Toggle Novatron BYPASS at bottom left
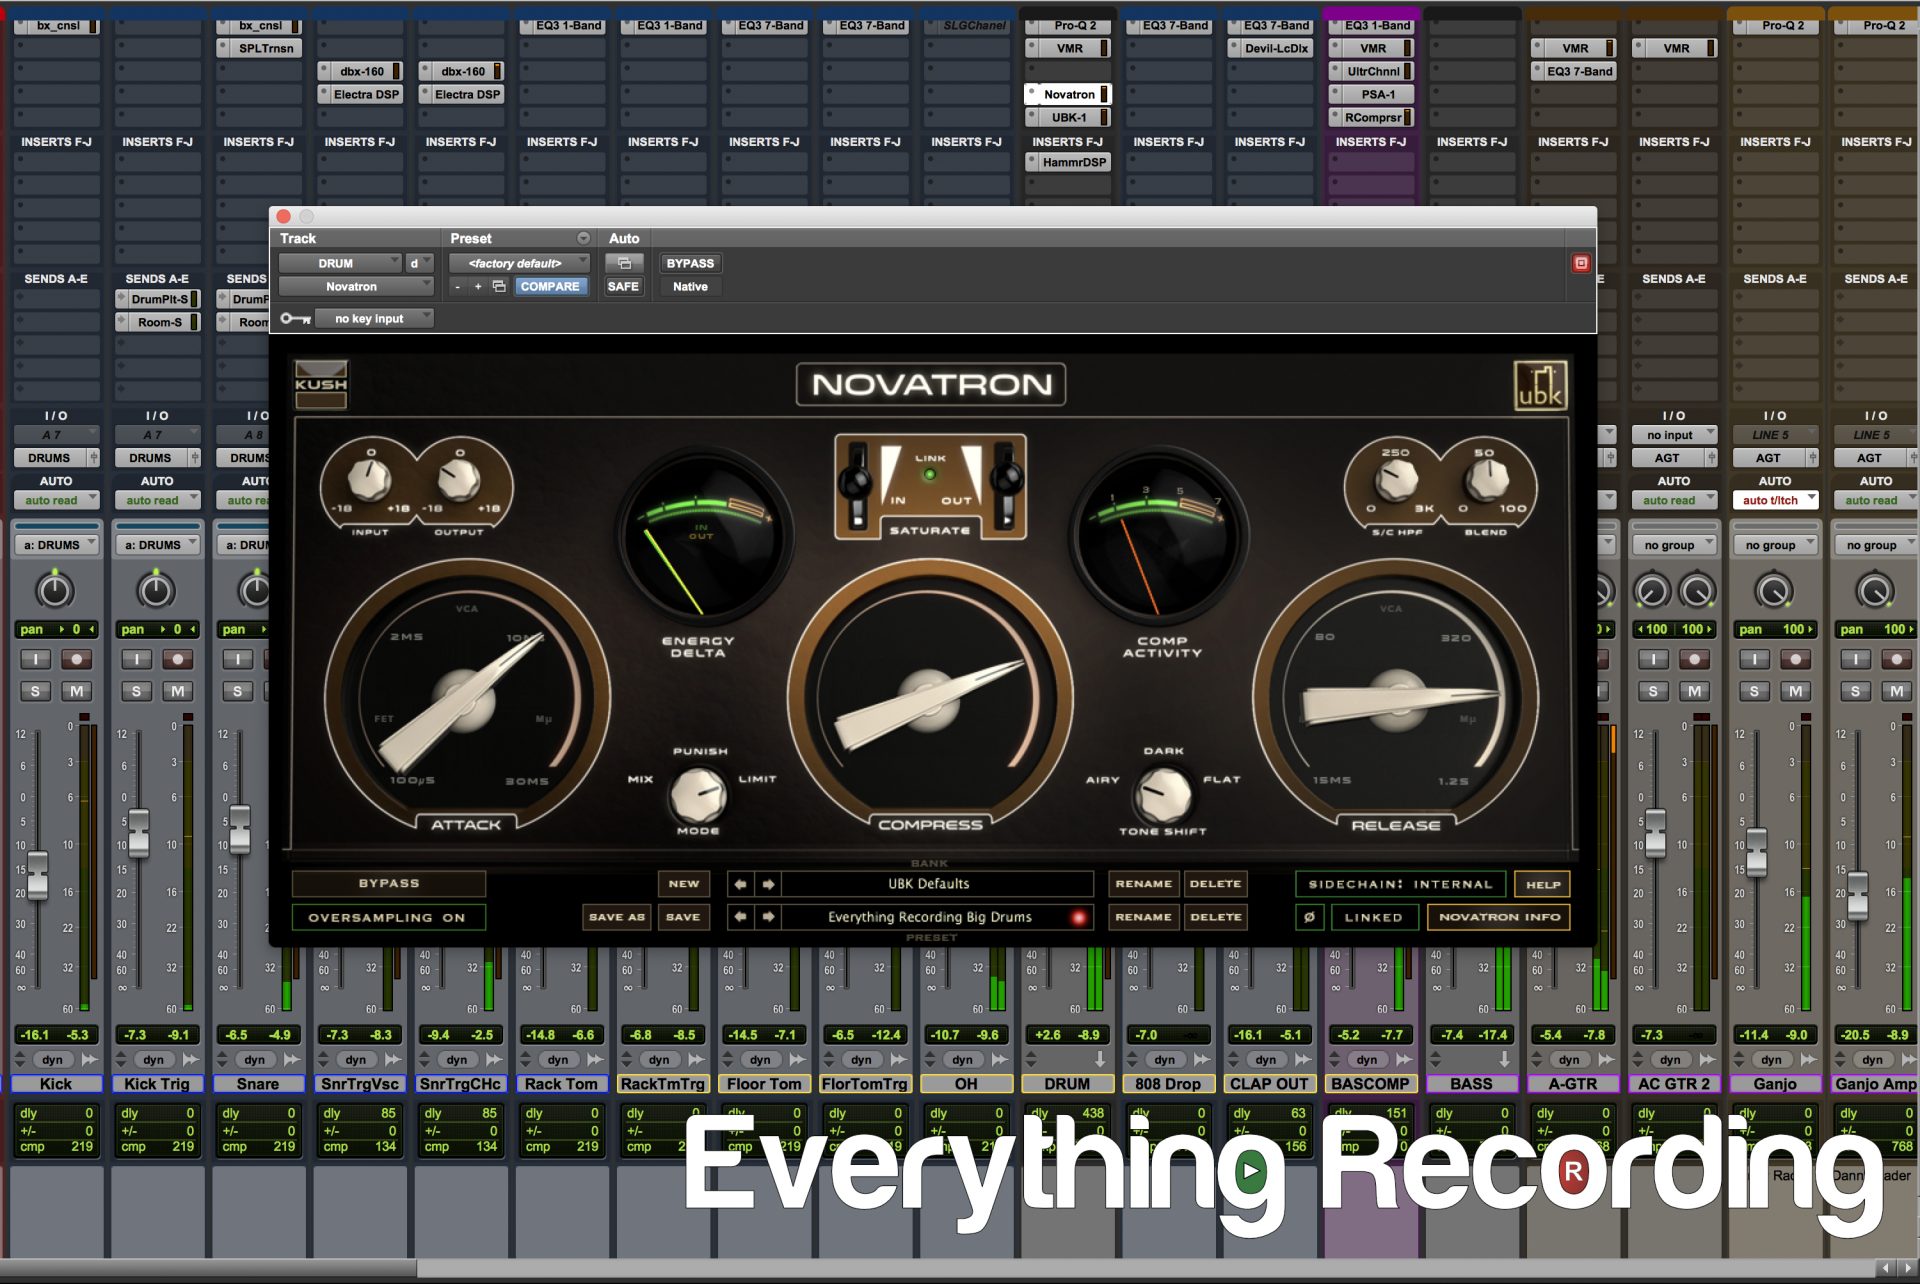The height and width of the screenshot is (1284, 1920). click(x=388, y=884)
